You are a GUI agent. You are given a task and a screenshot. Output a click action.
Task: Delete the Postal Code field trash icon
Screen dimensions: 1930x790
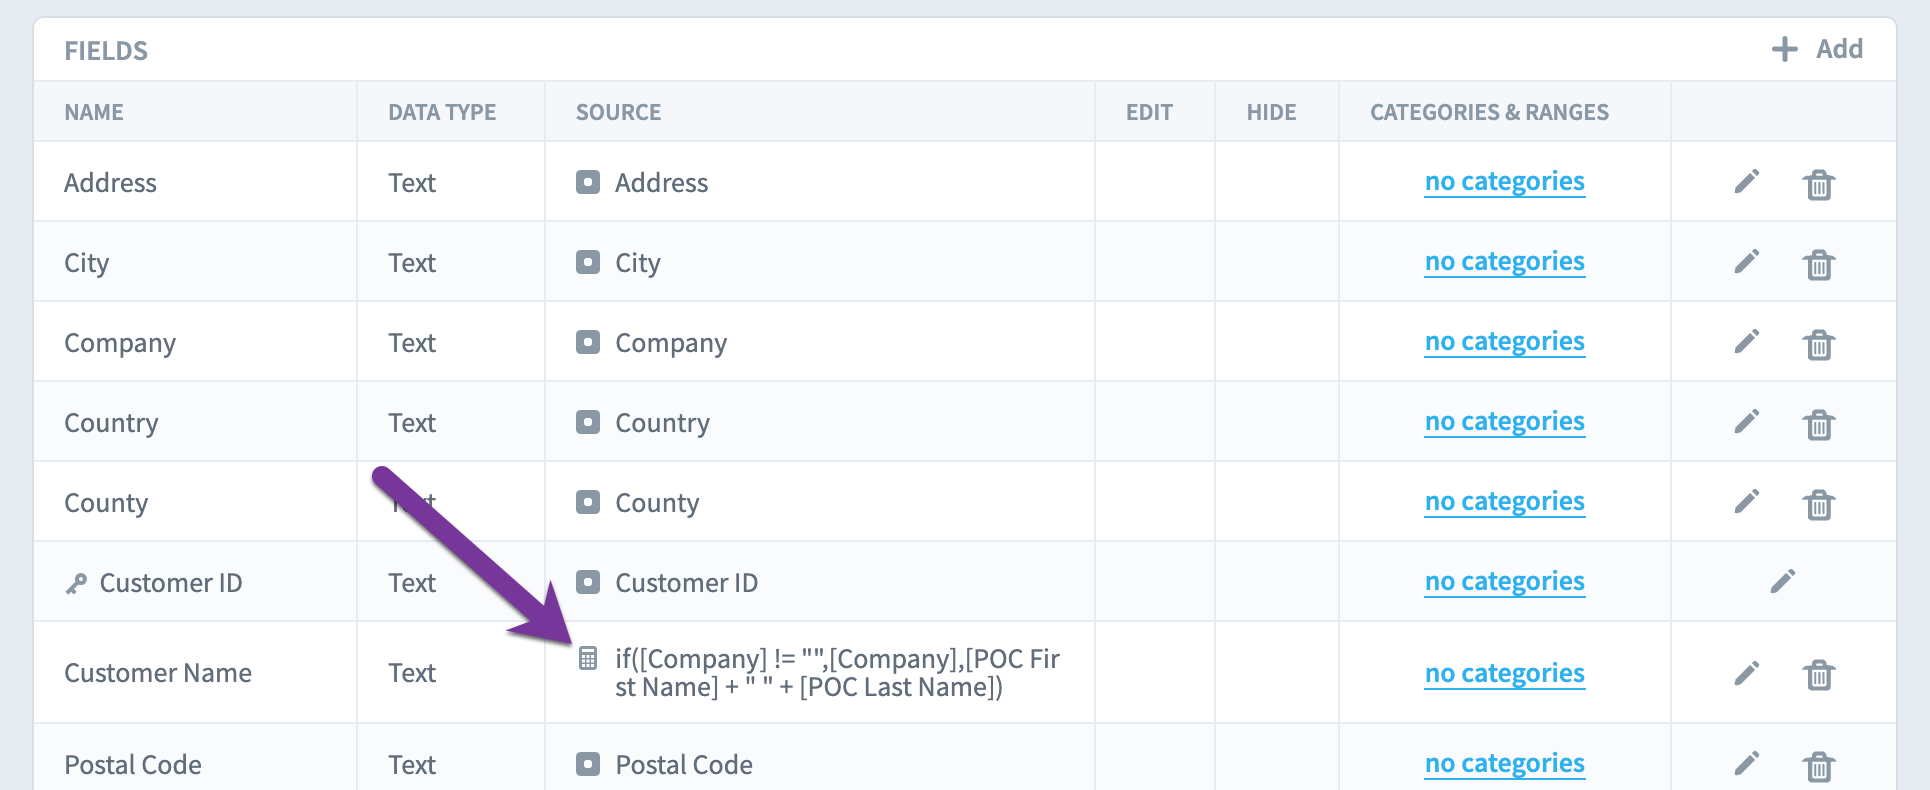pos(1819,767)
